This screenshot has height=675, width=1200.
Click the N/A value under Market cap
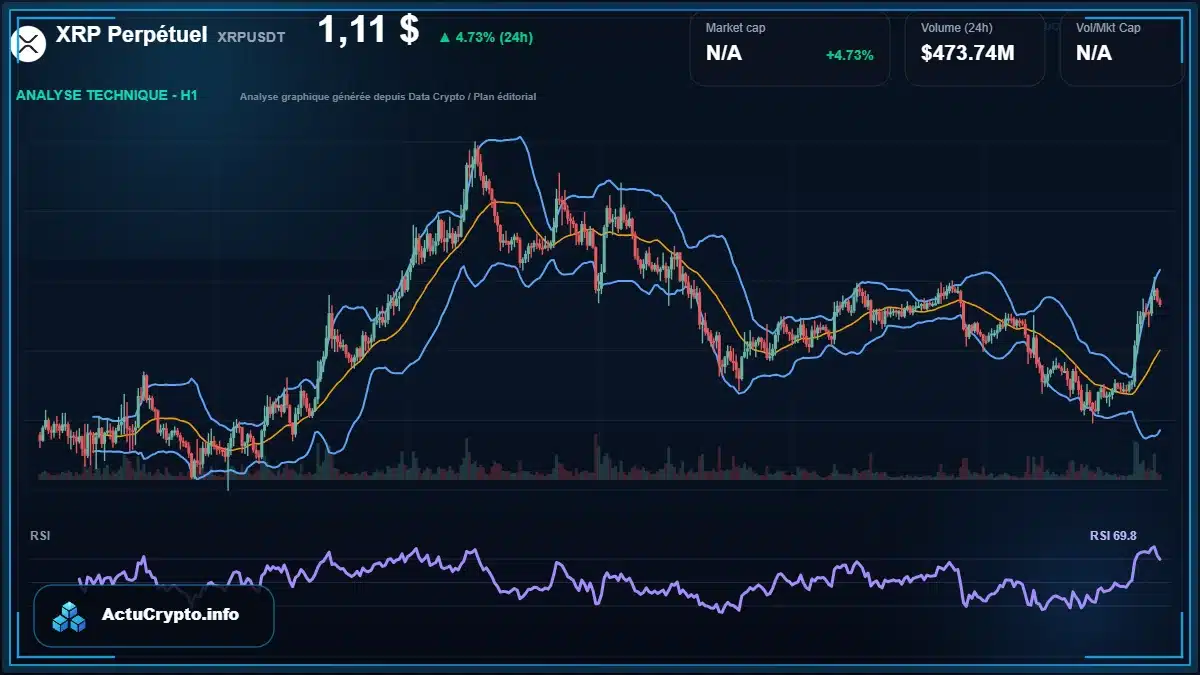(x=724, y=54)
